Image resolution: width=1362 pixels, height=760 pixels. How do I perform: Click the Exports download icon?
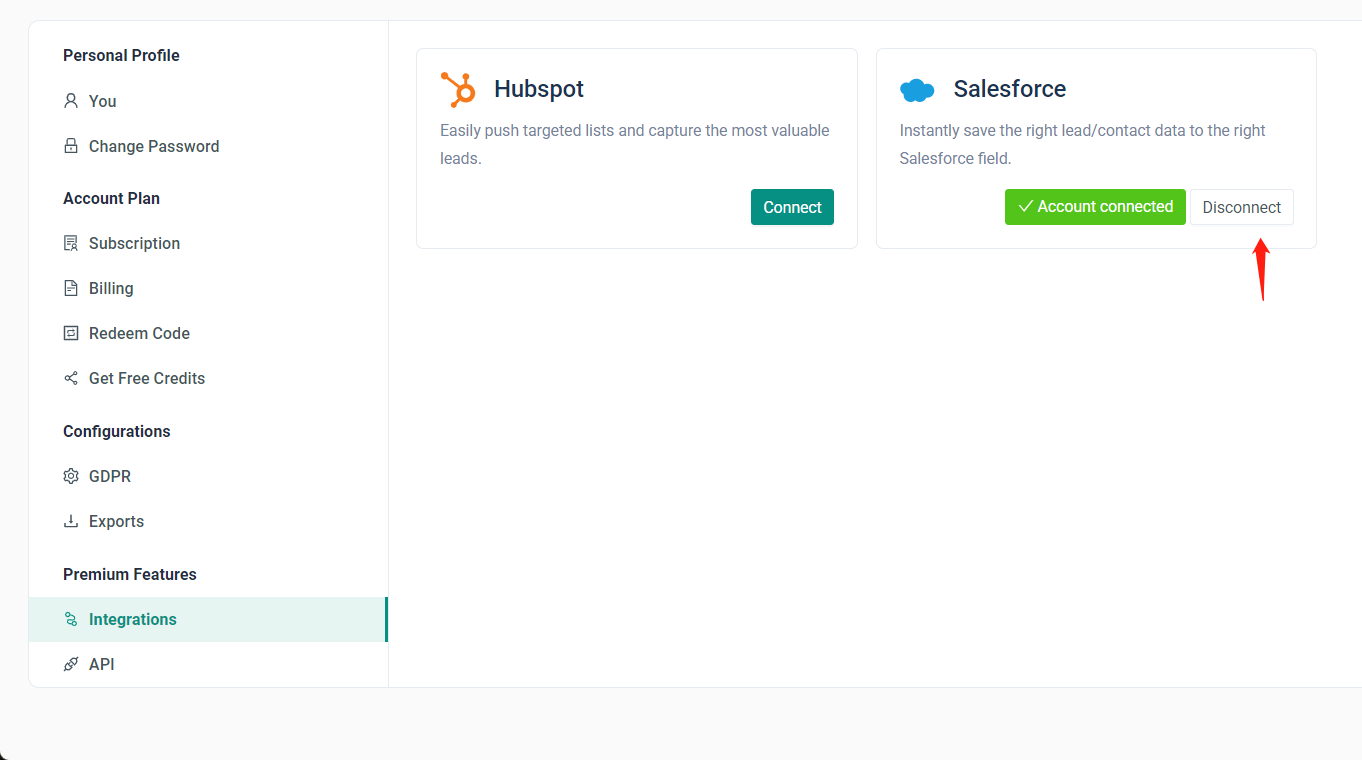pos(71,521)
